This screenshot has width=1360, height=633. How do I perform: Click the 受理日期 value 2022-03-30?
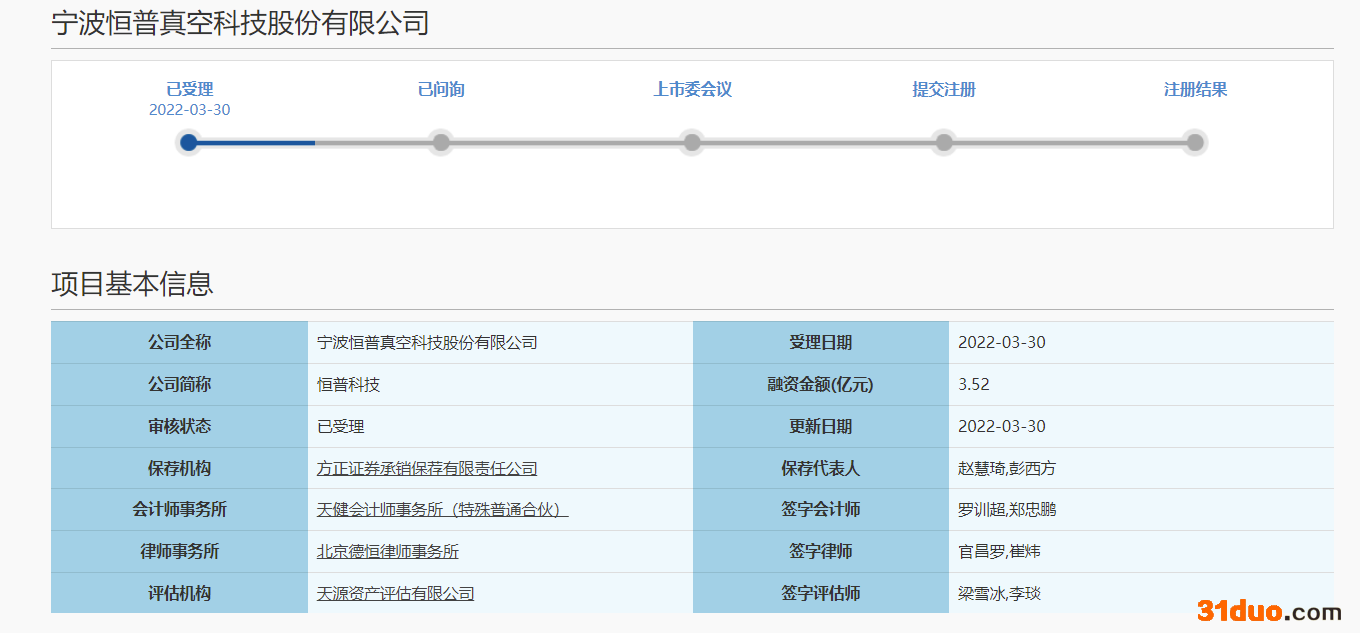(1002, 342)
